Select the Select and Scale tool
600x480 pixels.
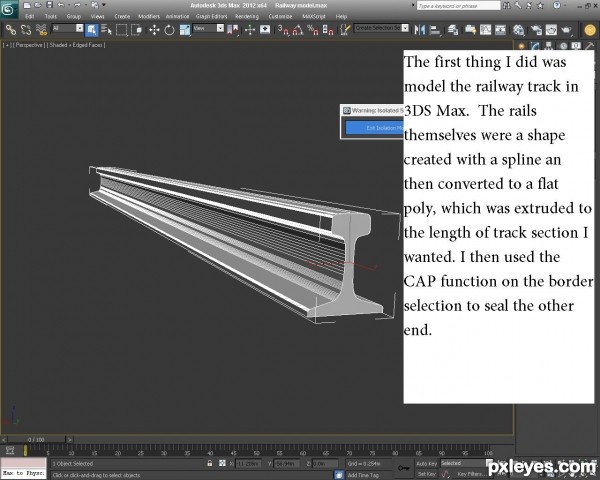click(185, 30)
